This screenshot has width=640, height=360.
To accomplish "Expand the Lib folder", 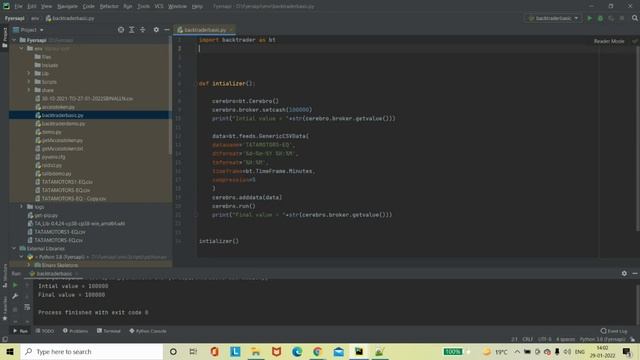I will [29, 73].
